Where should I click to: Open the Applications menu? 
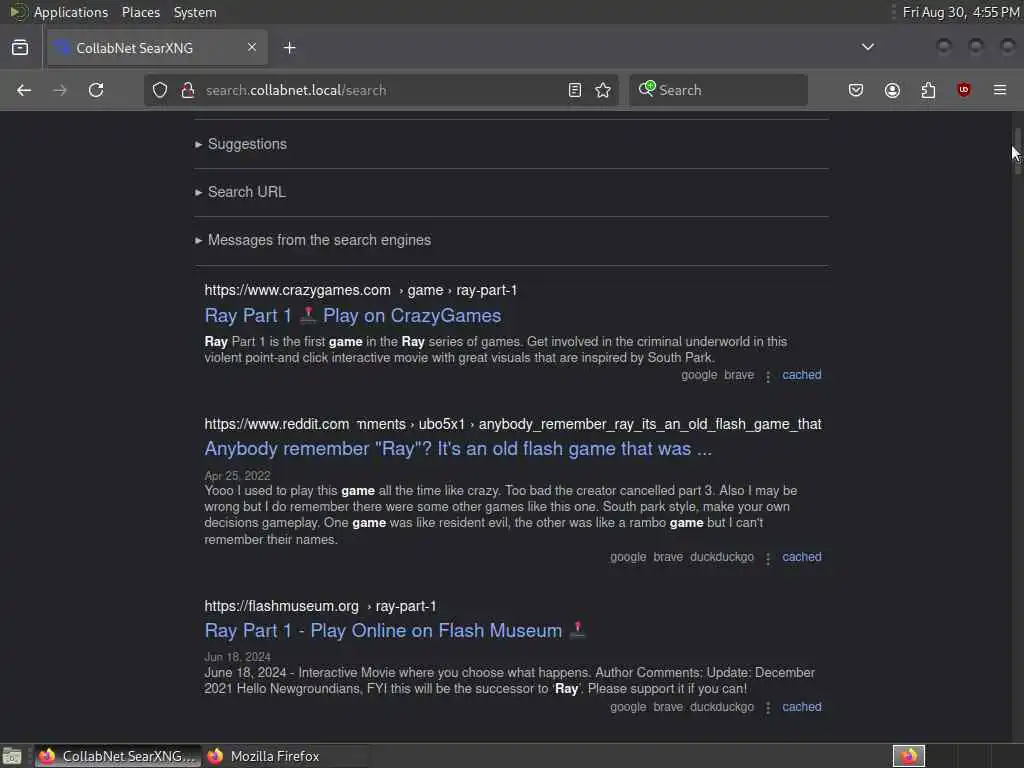[x=71, y=12]
